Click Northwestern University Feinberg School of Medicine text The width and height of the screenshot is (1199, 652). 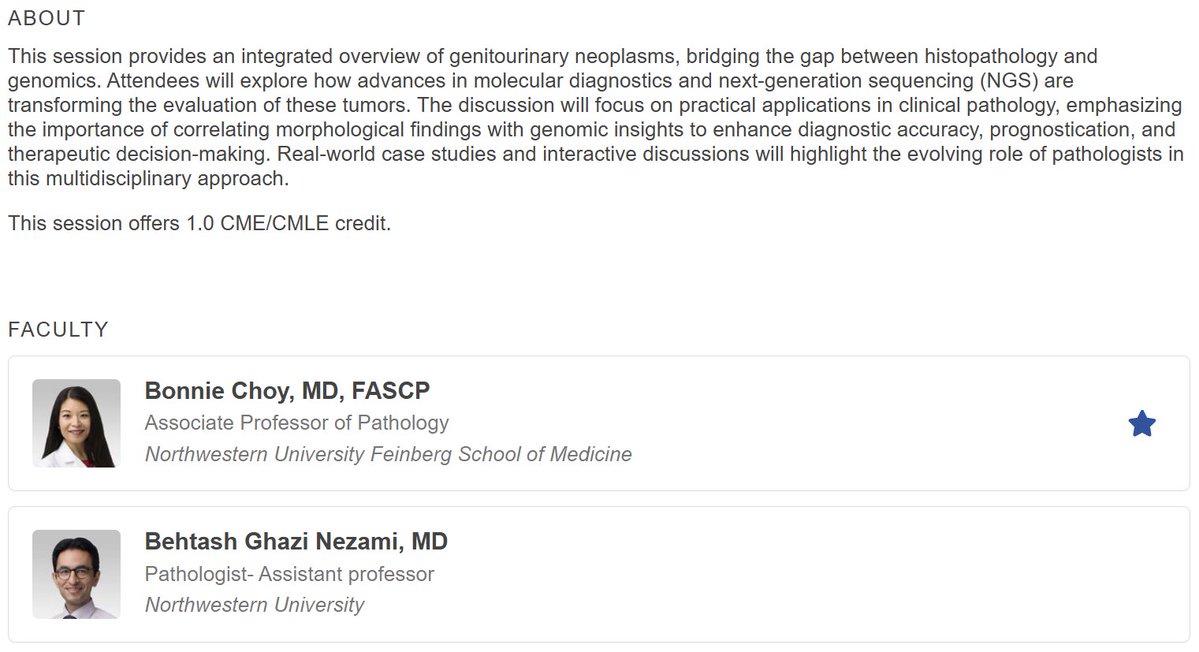pos(388,454)
